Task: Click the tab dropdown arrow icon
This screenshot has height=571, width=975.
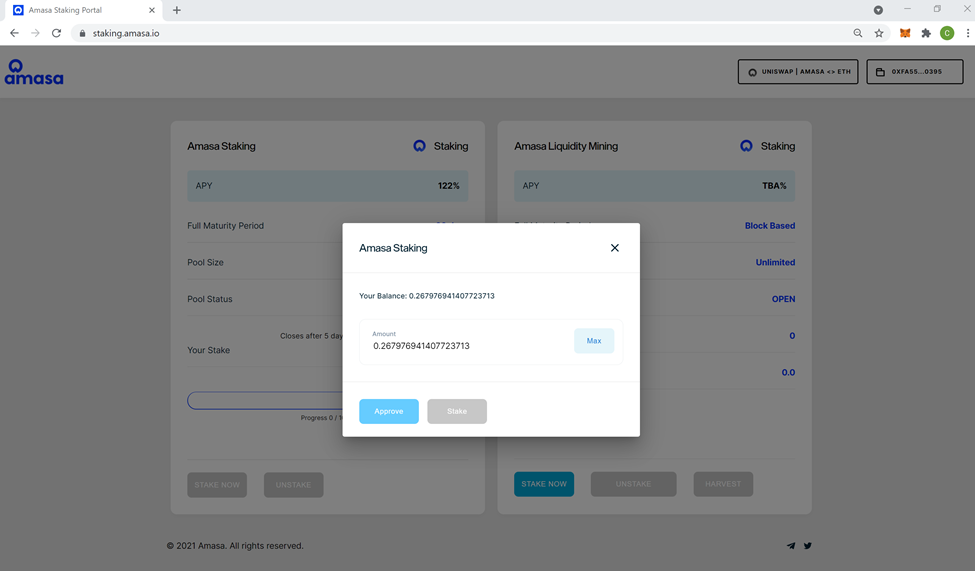Action: click(x=878, y=10)
